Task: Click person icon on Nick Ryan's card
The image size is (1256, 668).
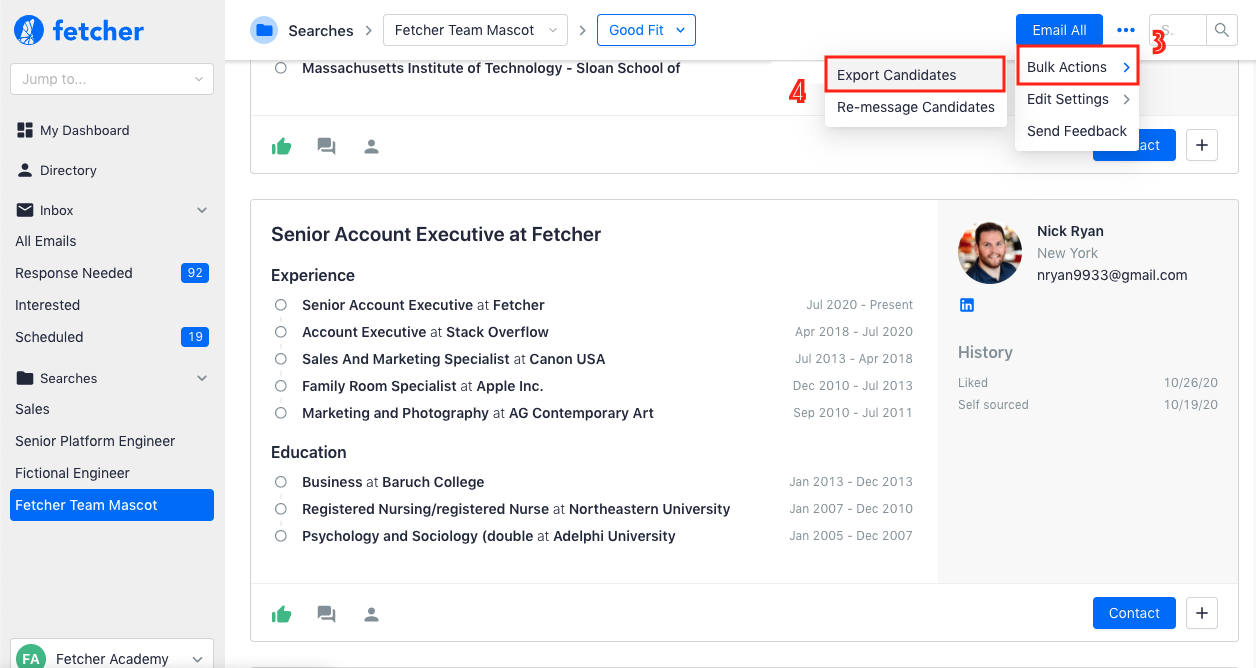Action: 371,614
